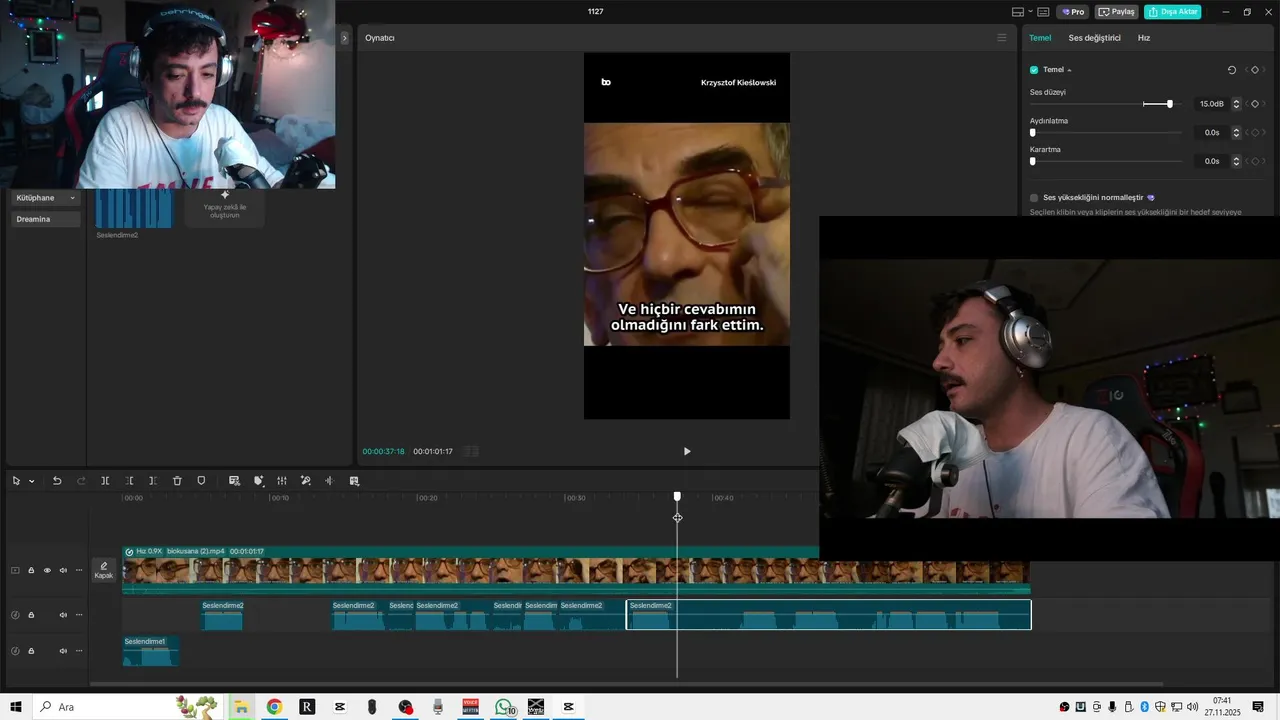Viewport: 1280px width, 720px height.
Task: Play the preview in the Oynatıcı panel
Action: click(687, 451)
